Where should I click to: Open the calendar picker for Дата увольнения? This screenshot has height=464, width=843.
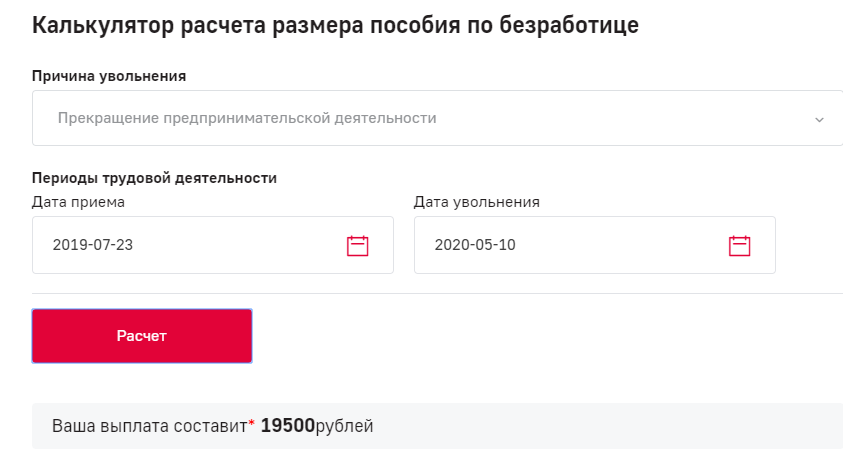coord(739,246)
